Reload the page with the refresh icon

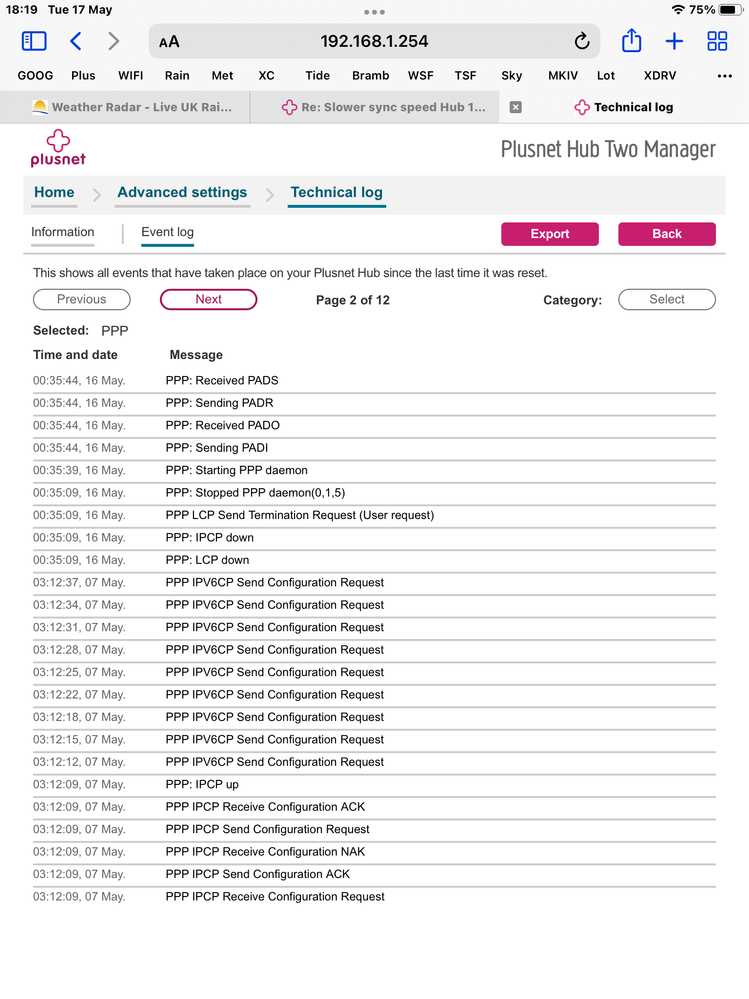pyautogui.click(x=582, y=41)
